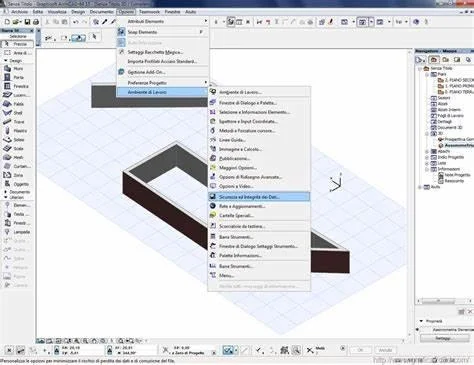Select the Oggetto object tool
The image size is (474, 365).
click(x=17, y=184)
